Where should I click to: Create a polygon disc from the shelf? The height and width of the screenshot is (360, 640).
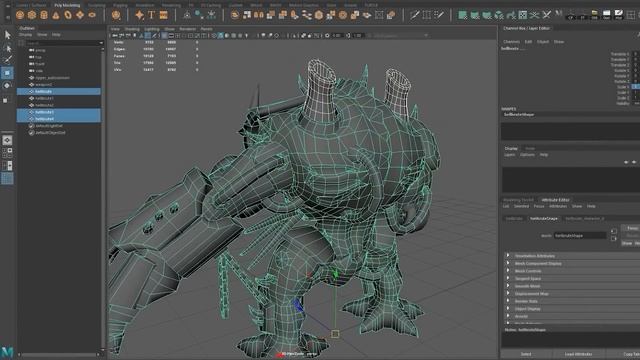tap(92, 16)
